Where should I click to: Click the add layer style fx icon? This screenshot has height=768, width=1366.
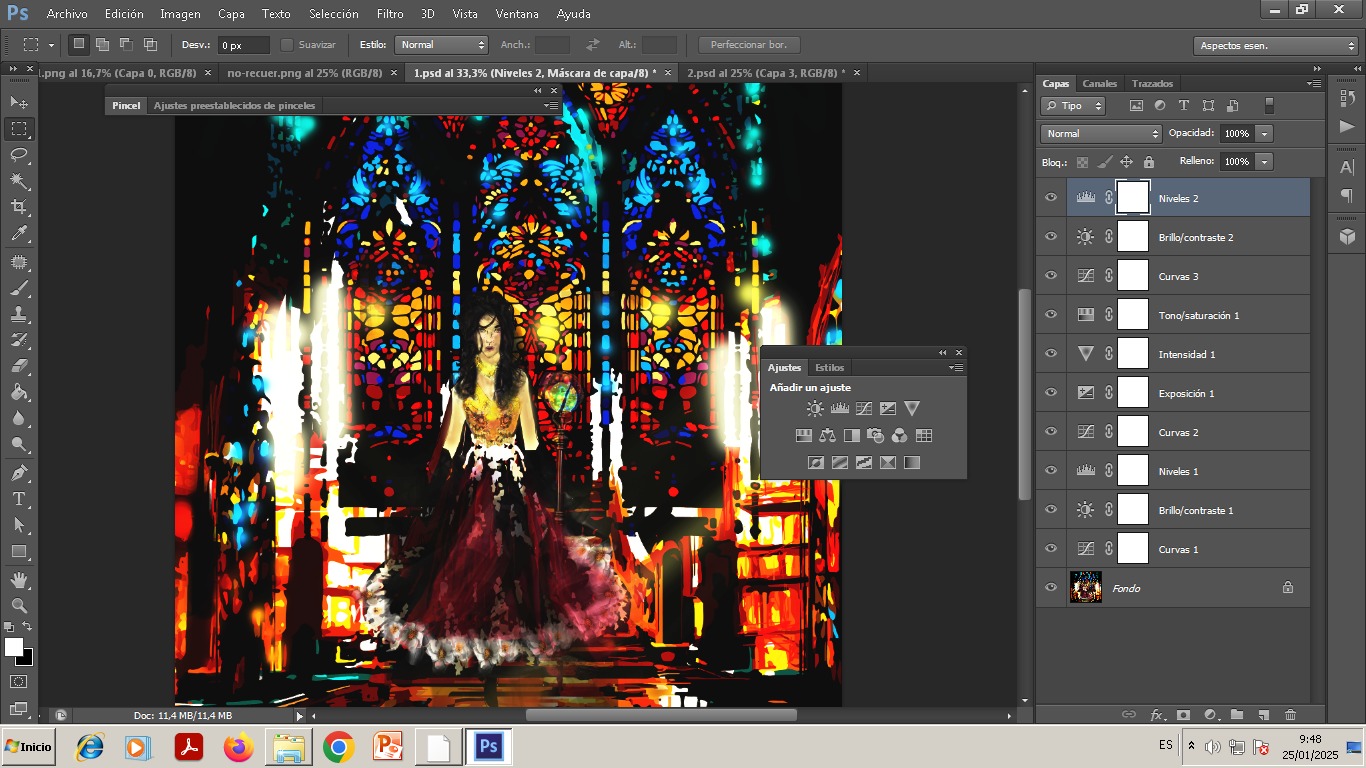[1157, 715]
